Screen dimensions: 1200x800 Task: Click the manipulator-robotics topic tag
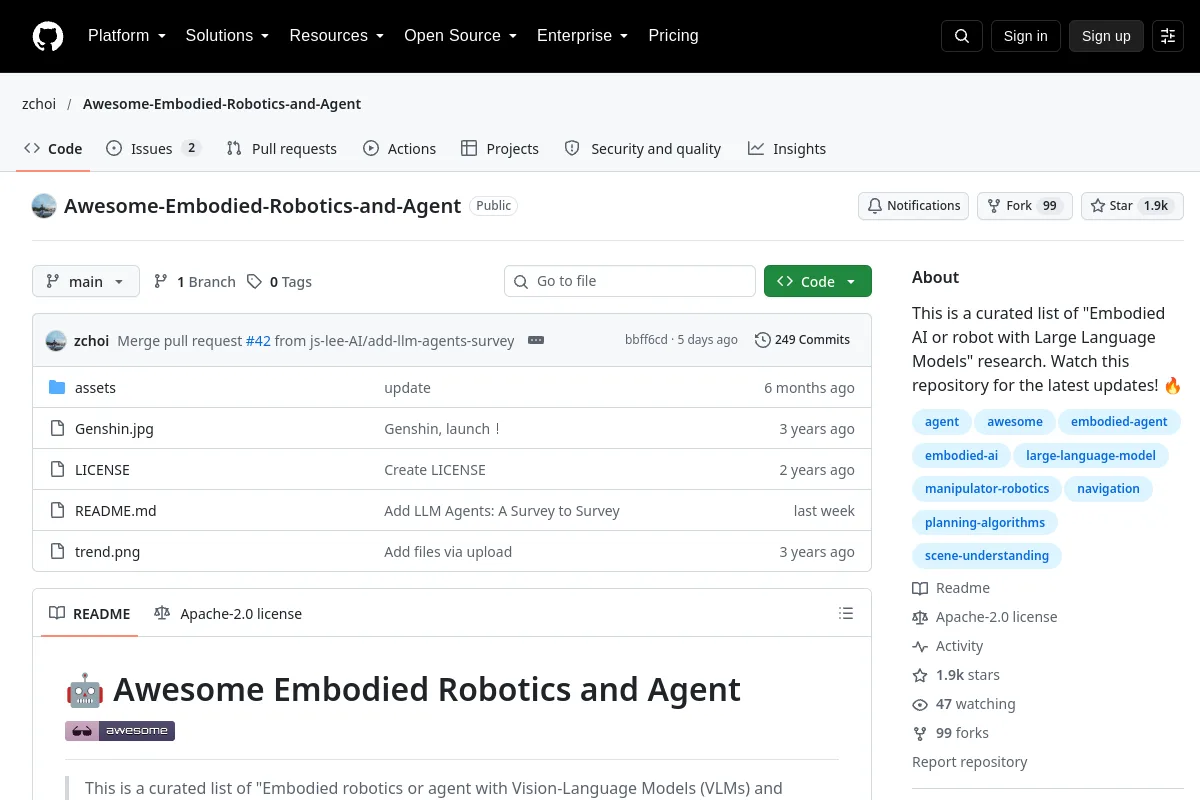987,489
